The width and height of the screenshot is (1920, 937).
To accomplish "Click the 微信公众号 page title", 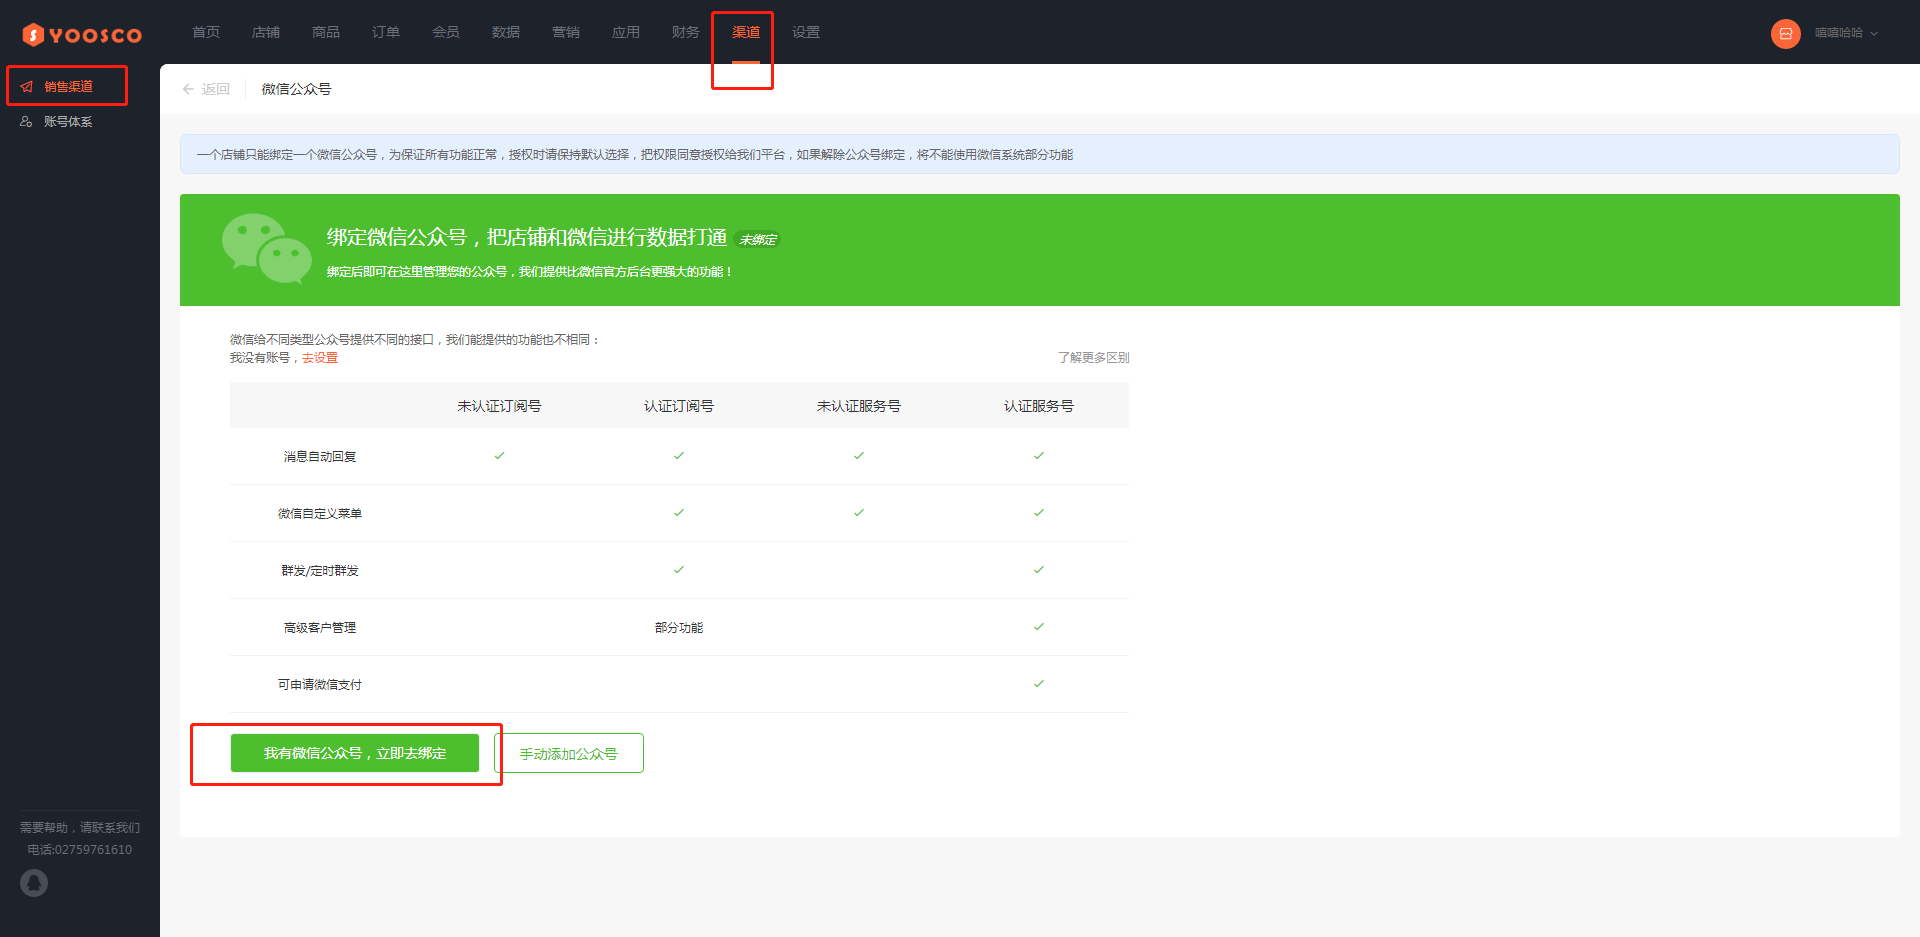I will (x=296, y=89).
